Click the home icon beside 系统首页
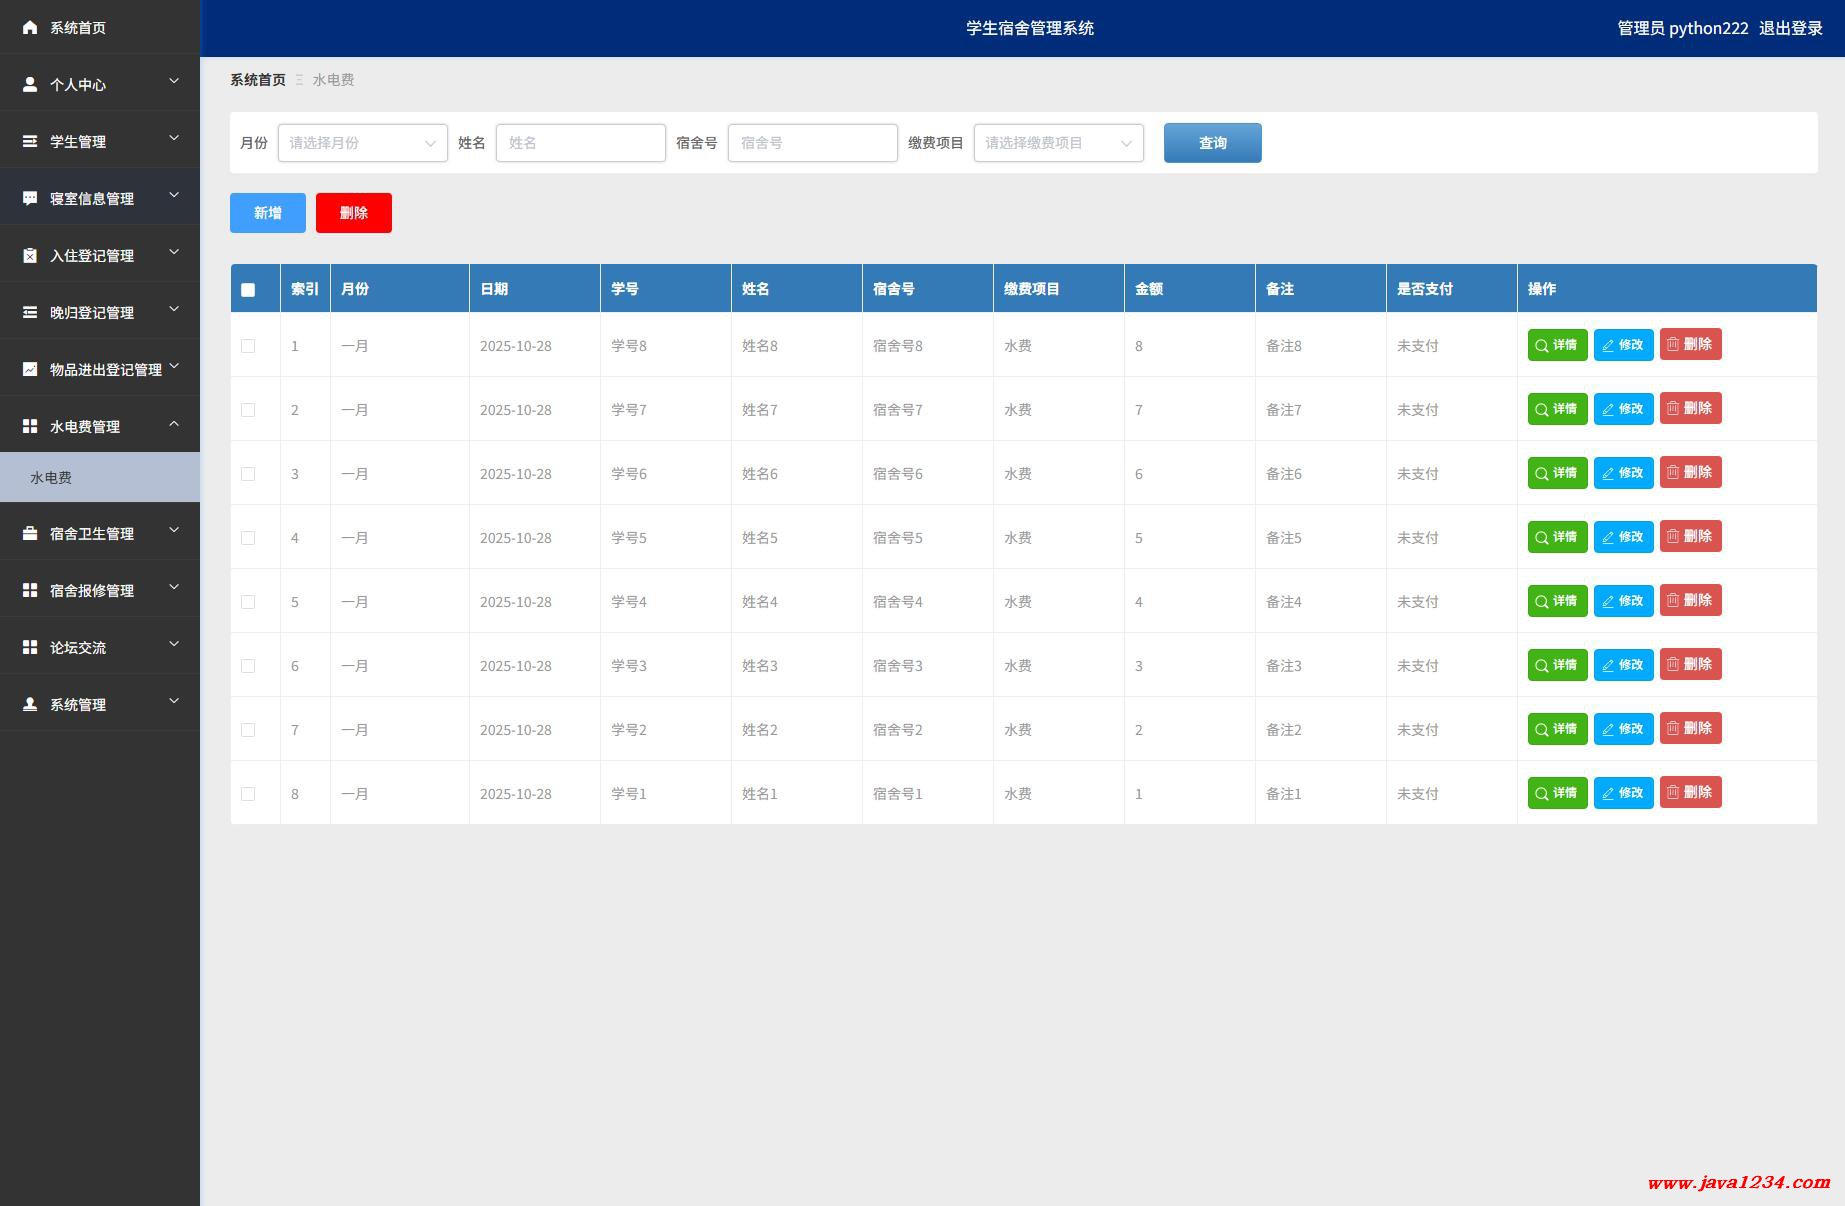This screenshot has height=1206, width=1845. (30, 28)
